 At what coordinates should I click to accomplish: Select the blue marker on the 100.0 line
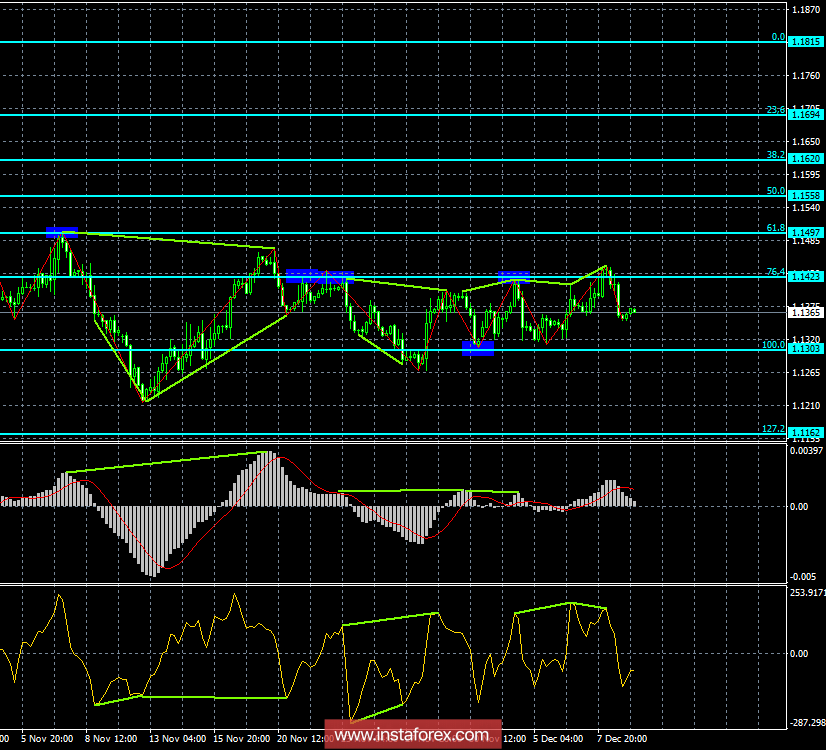[477, 348]
